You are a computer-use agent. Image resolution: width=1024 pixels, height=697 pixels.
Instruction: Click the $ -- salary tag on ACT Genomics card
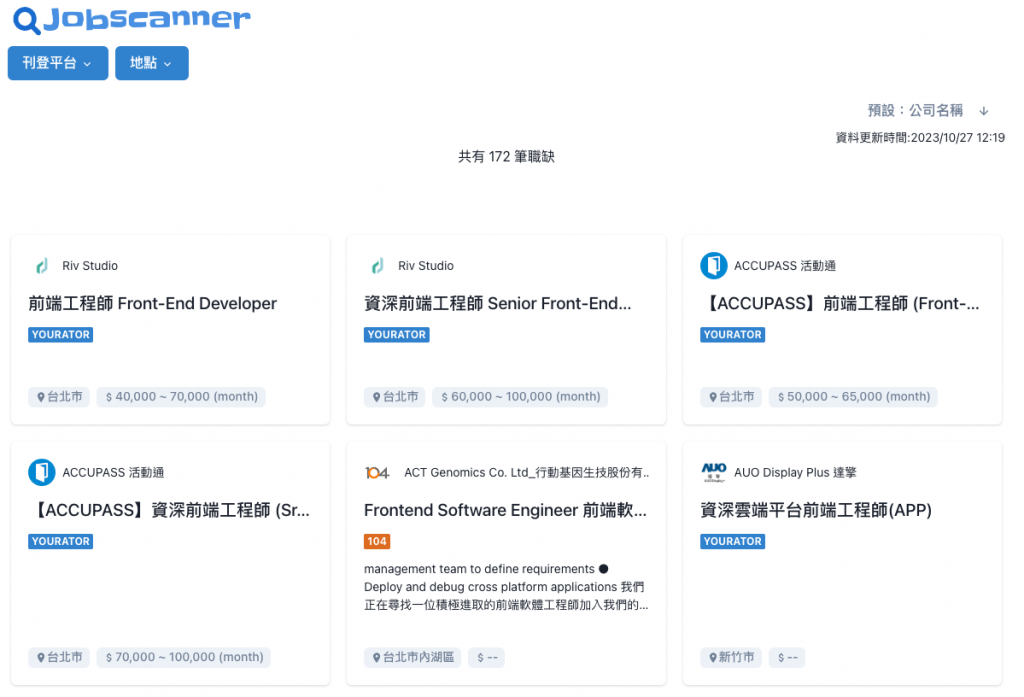[487, 657]
